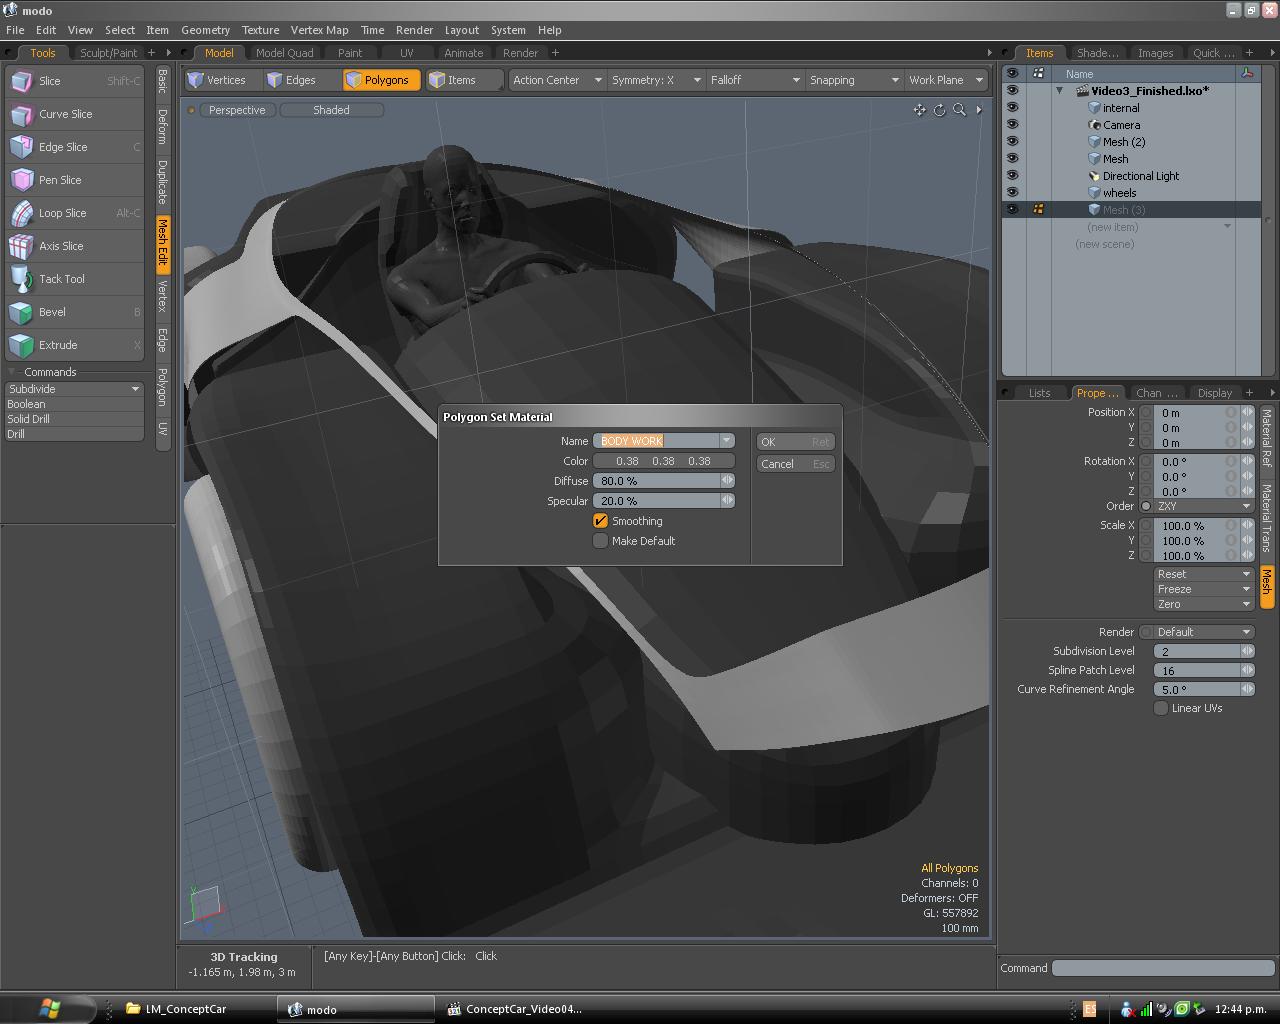Viewport: 1280px width, 1024px height.
Task: Switch to Edges selection mode
Action: tap(291, 80)
